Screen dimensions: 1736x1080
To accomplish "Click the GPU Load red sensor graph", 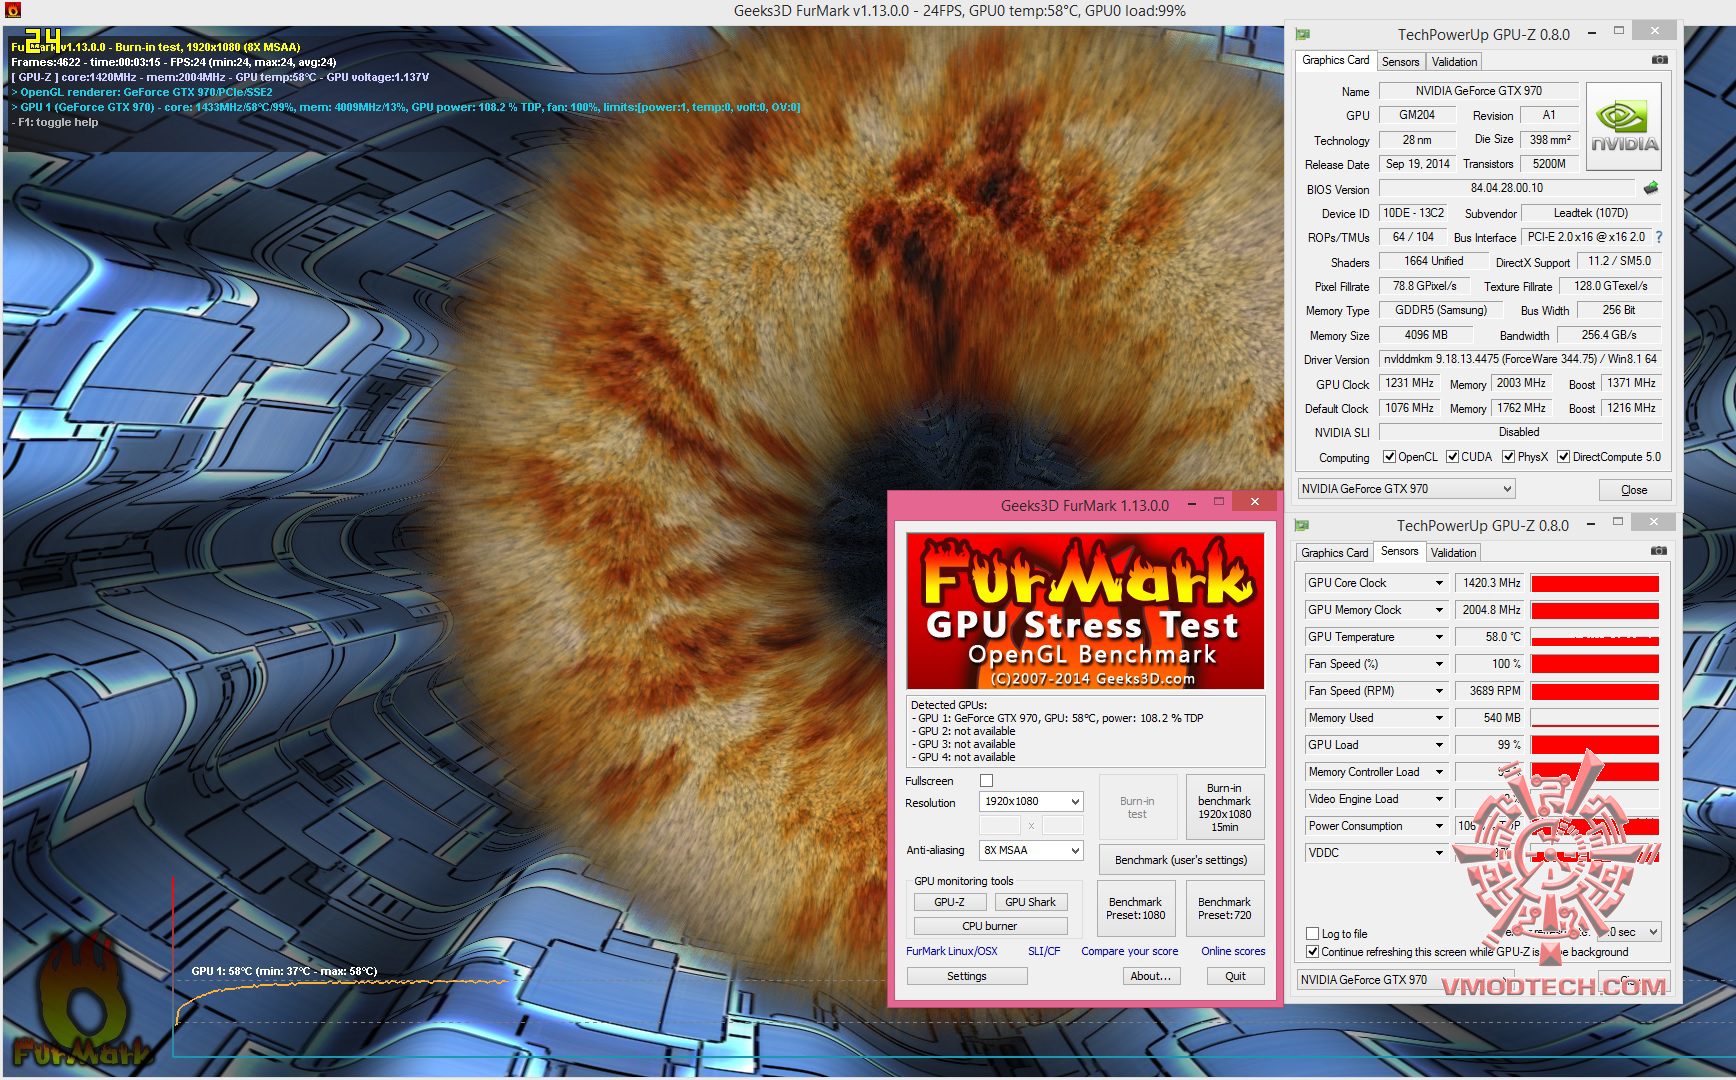I will coord(1595,745).
